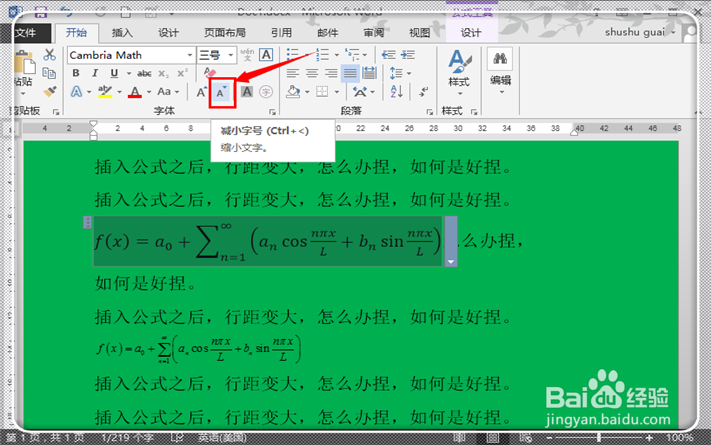Open the Font dialog launcher
This screenshot has height=445, width=711.
click(272, 112)
